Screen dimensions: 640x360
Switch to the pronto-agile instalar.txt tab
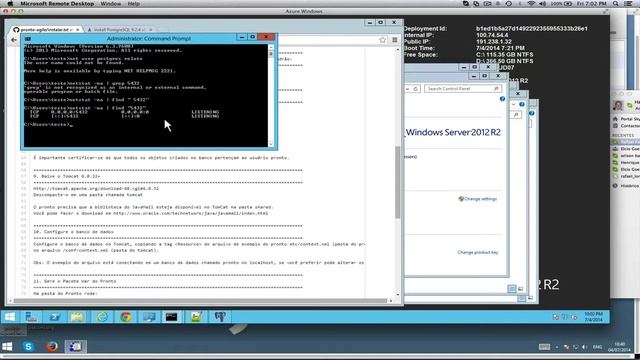click(x=47, y=30)
